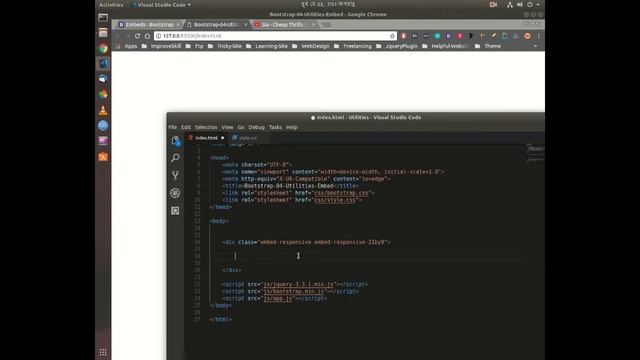The image size is (640, 360).
Task: Open the clock in the top bar
Action: [328, 4]
